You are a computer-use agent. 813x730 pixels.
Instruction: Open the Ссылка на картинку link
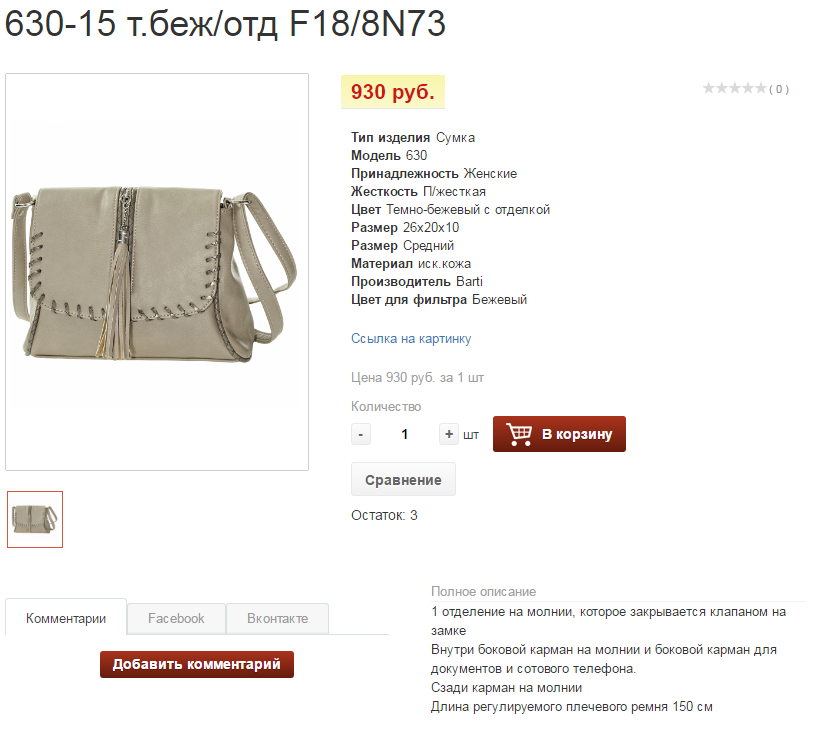(411, 339)
